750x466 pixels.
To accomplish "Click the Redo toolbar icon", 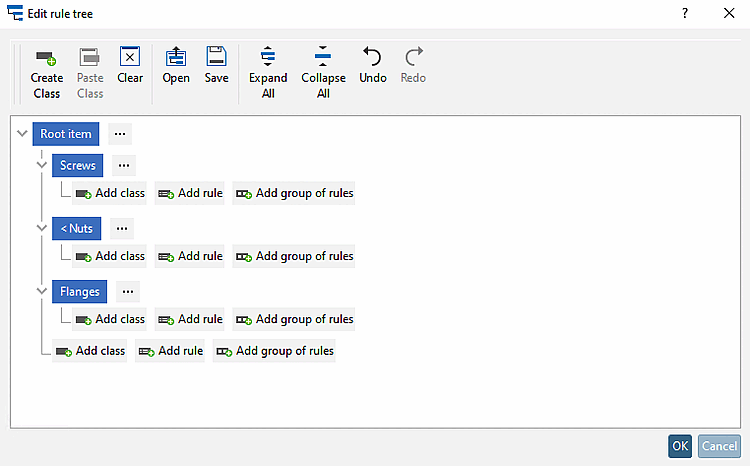I will click(x=413, y=65).
